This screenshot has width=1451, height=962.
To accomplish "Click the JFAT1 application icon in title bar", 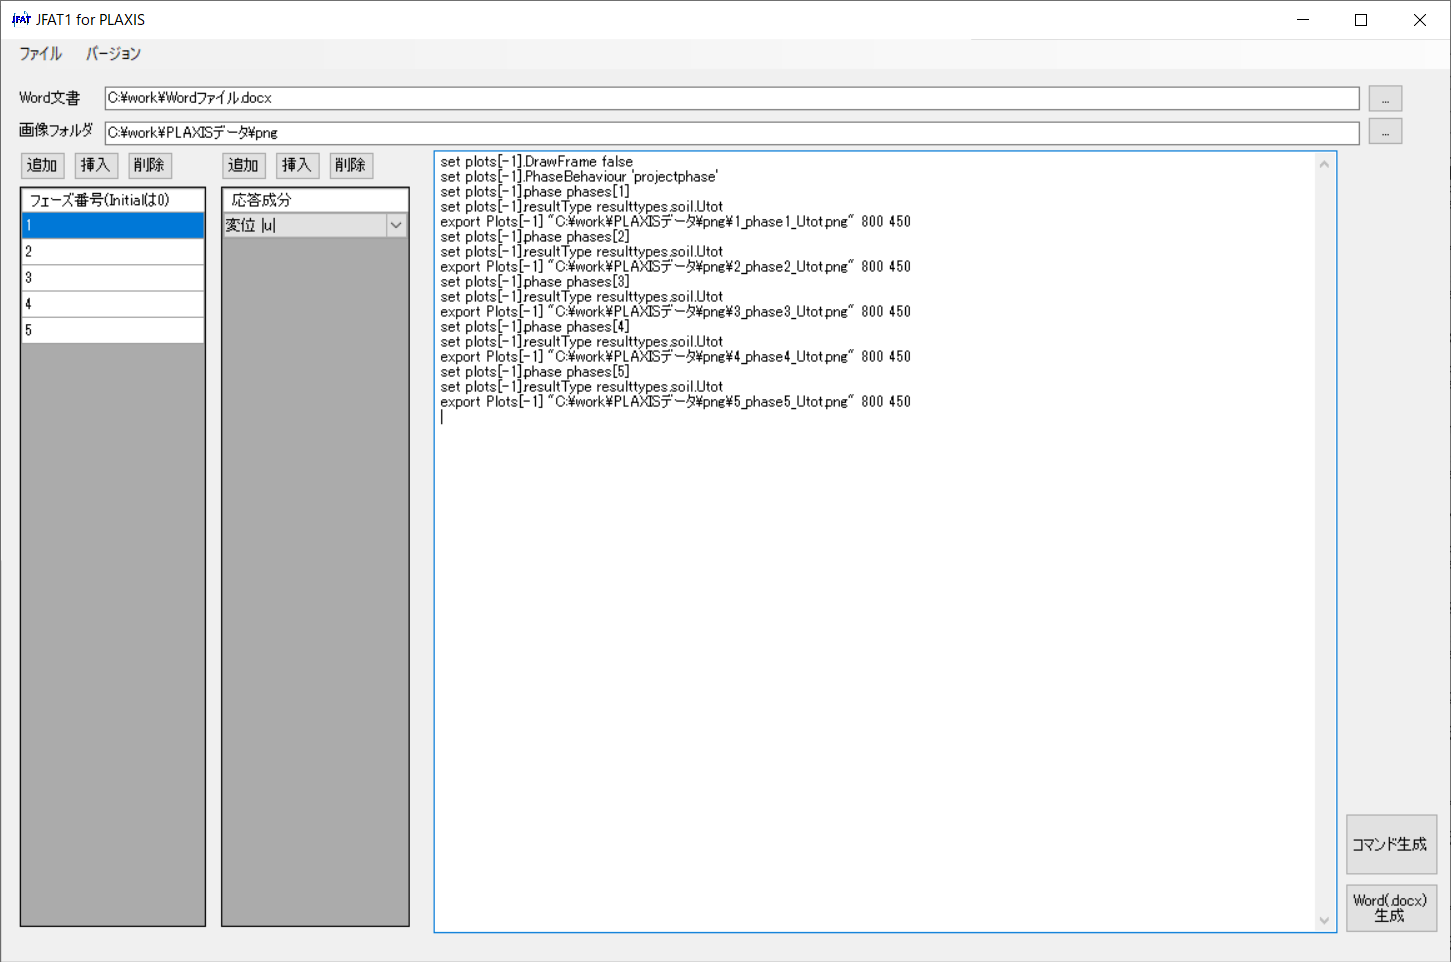I will click(x=21, y=20).
